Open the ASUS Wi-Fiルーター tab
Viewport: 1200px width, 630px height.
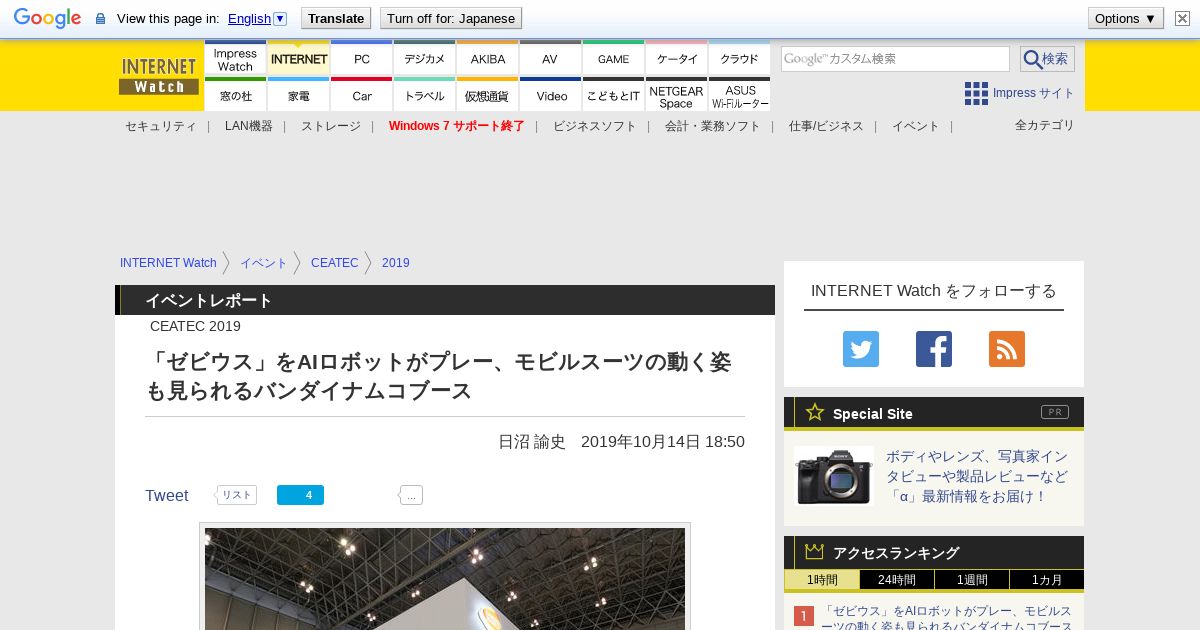click(740, 95)
